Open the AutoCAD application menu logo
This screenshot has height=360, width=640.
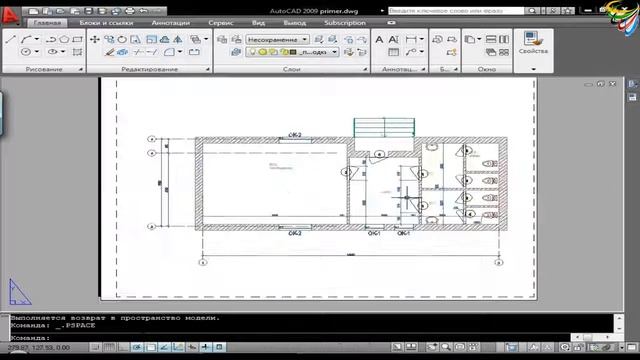coord(10,15)
